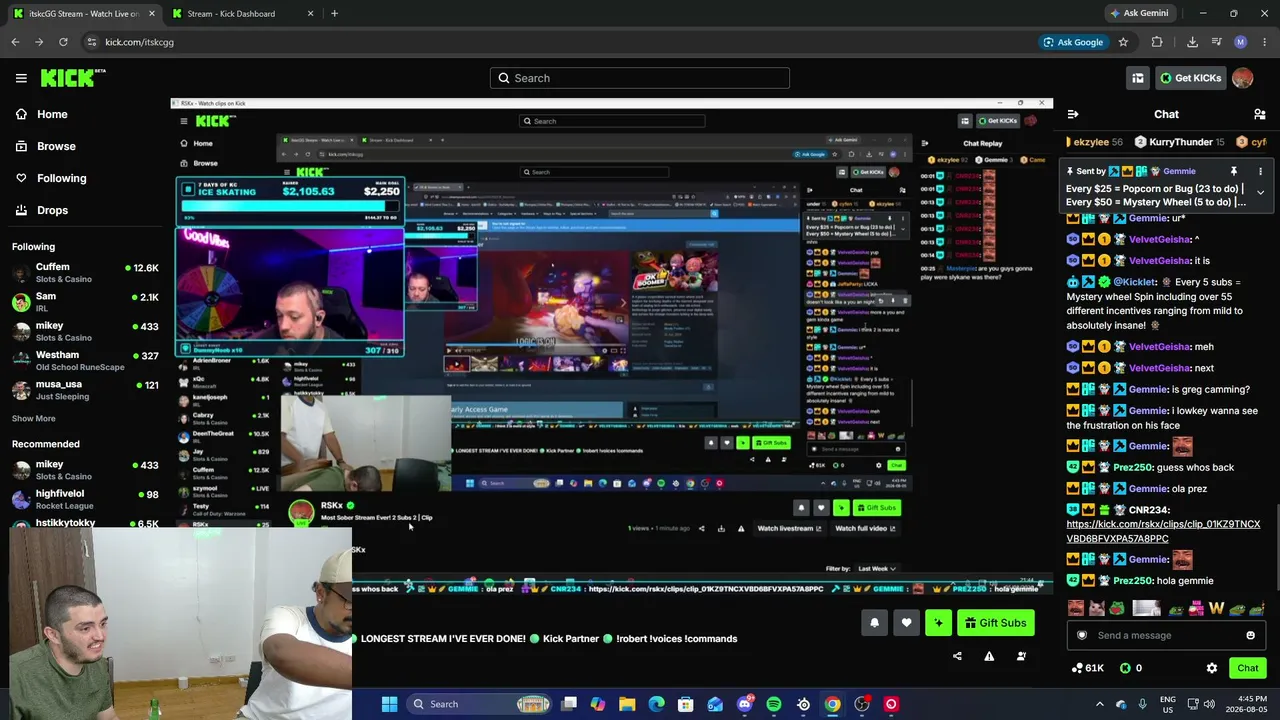
Task: Open the Kick shop icon next to Get KICKs
Action: coord(1138,78)
